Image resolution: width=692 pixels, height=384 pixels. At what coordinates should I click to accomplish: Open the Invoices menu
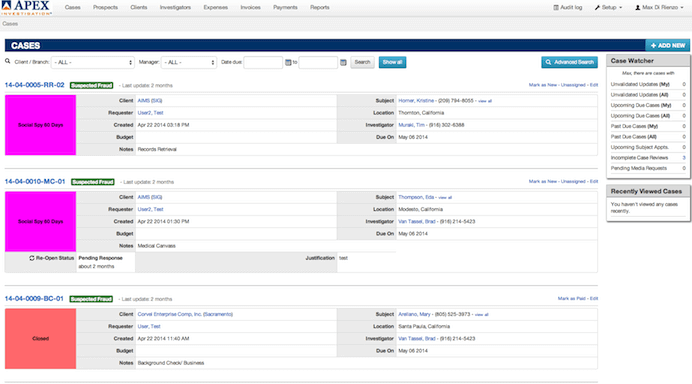point(250,8)
